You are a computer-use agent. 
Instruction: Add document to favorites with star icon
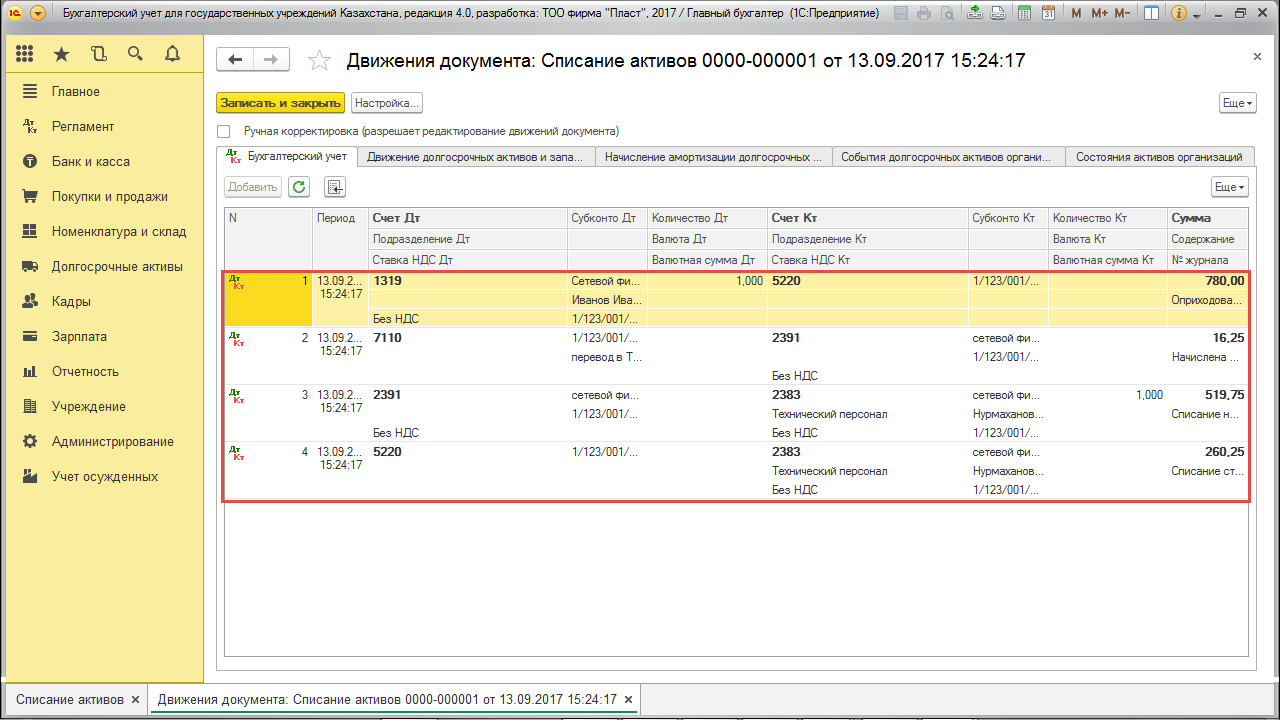click(x=319, y=60)
